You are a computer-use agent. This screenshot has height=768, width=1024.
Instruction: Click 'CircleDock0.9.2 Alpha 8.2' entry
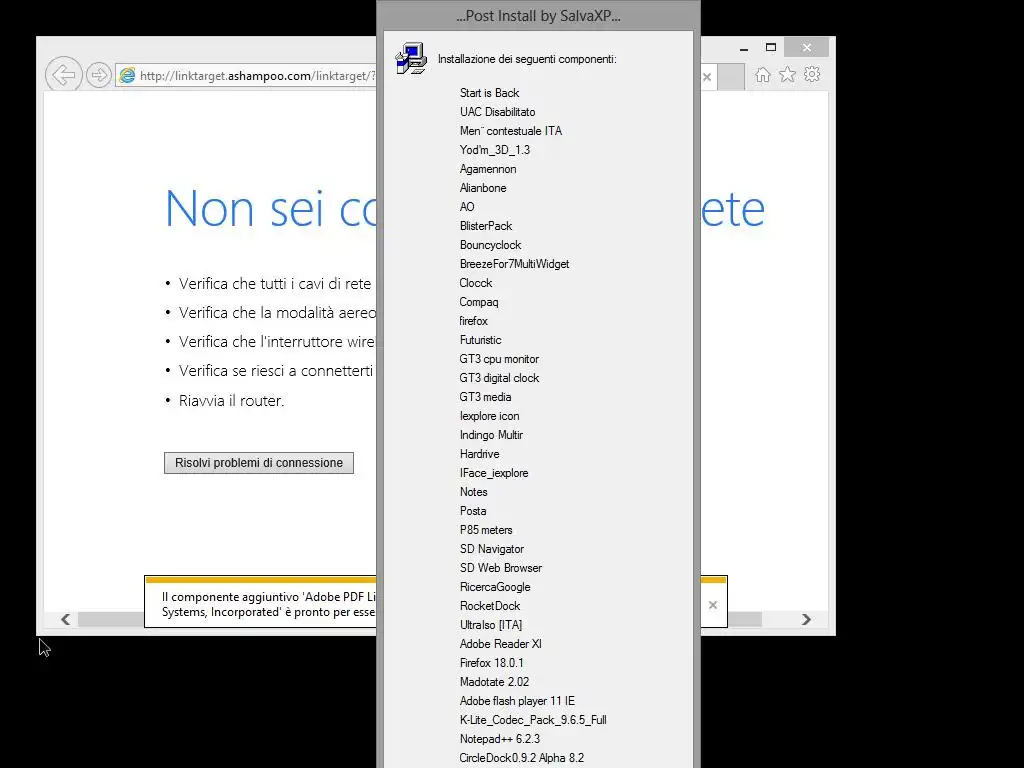point(522,758)
